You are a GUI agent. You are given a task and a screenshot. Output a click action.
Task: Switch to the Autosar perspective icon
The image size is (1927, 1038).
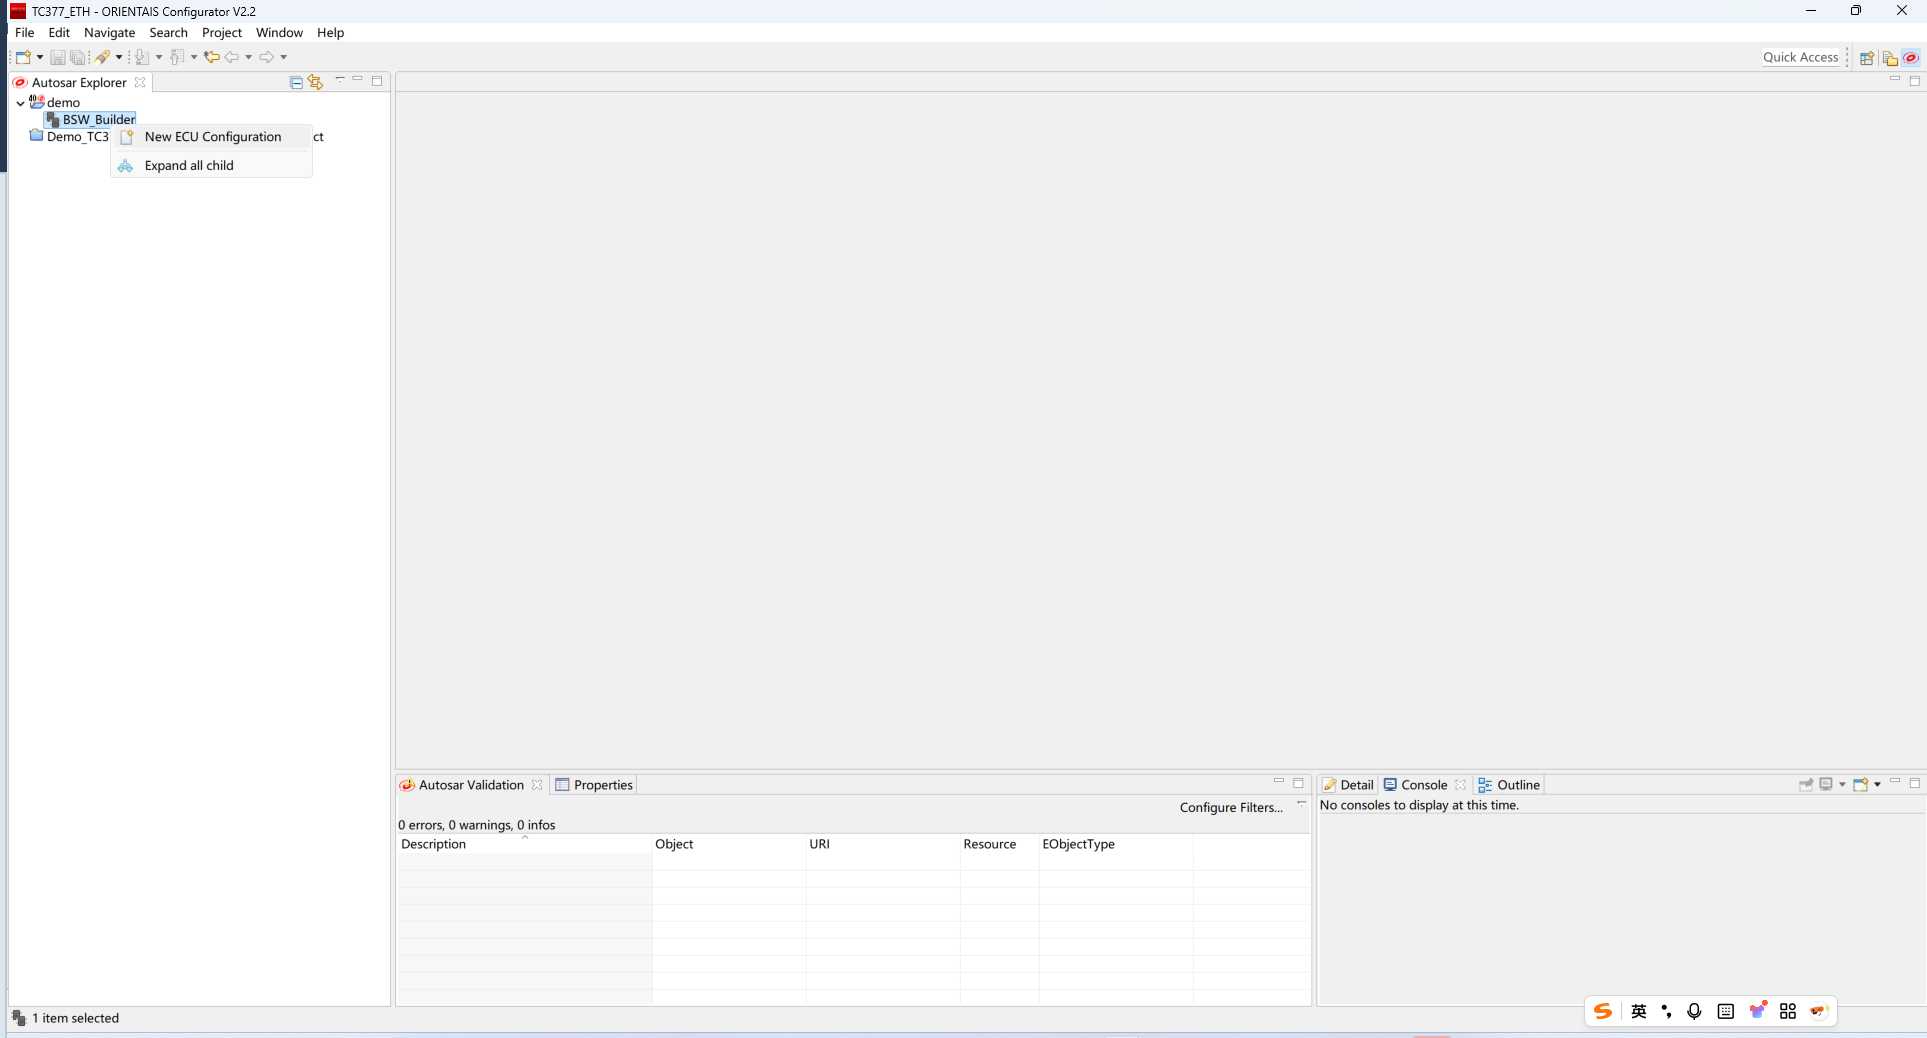1910,58
